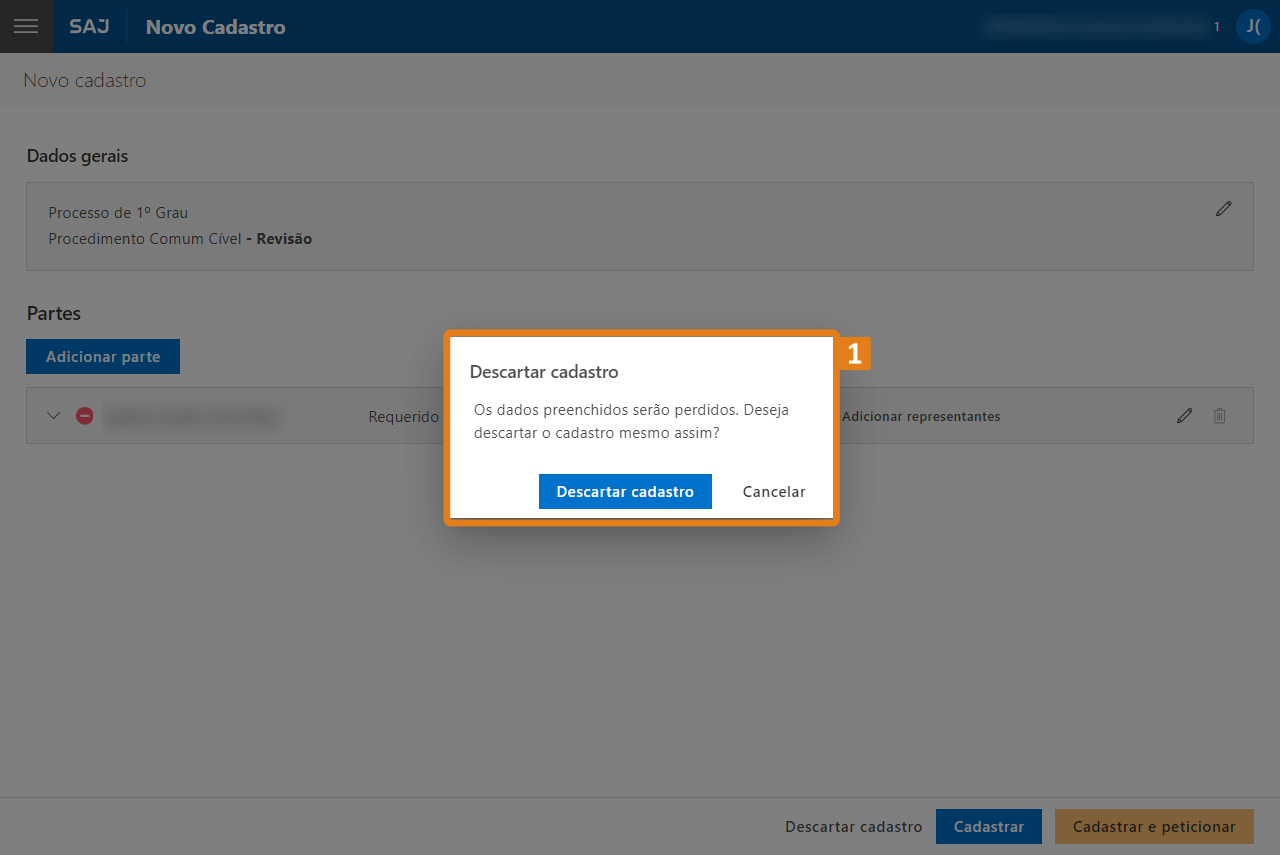This screenshot has height=855, width=1280.
Task: Edit the party with the pencil icon
Action: [1184, 416]
